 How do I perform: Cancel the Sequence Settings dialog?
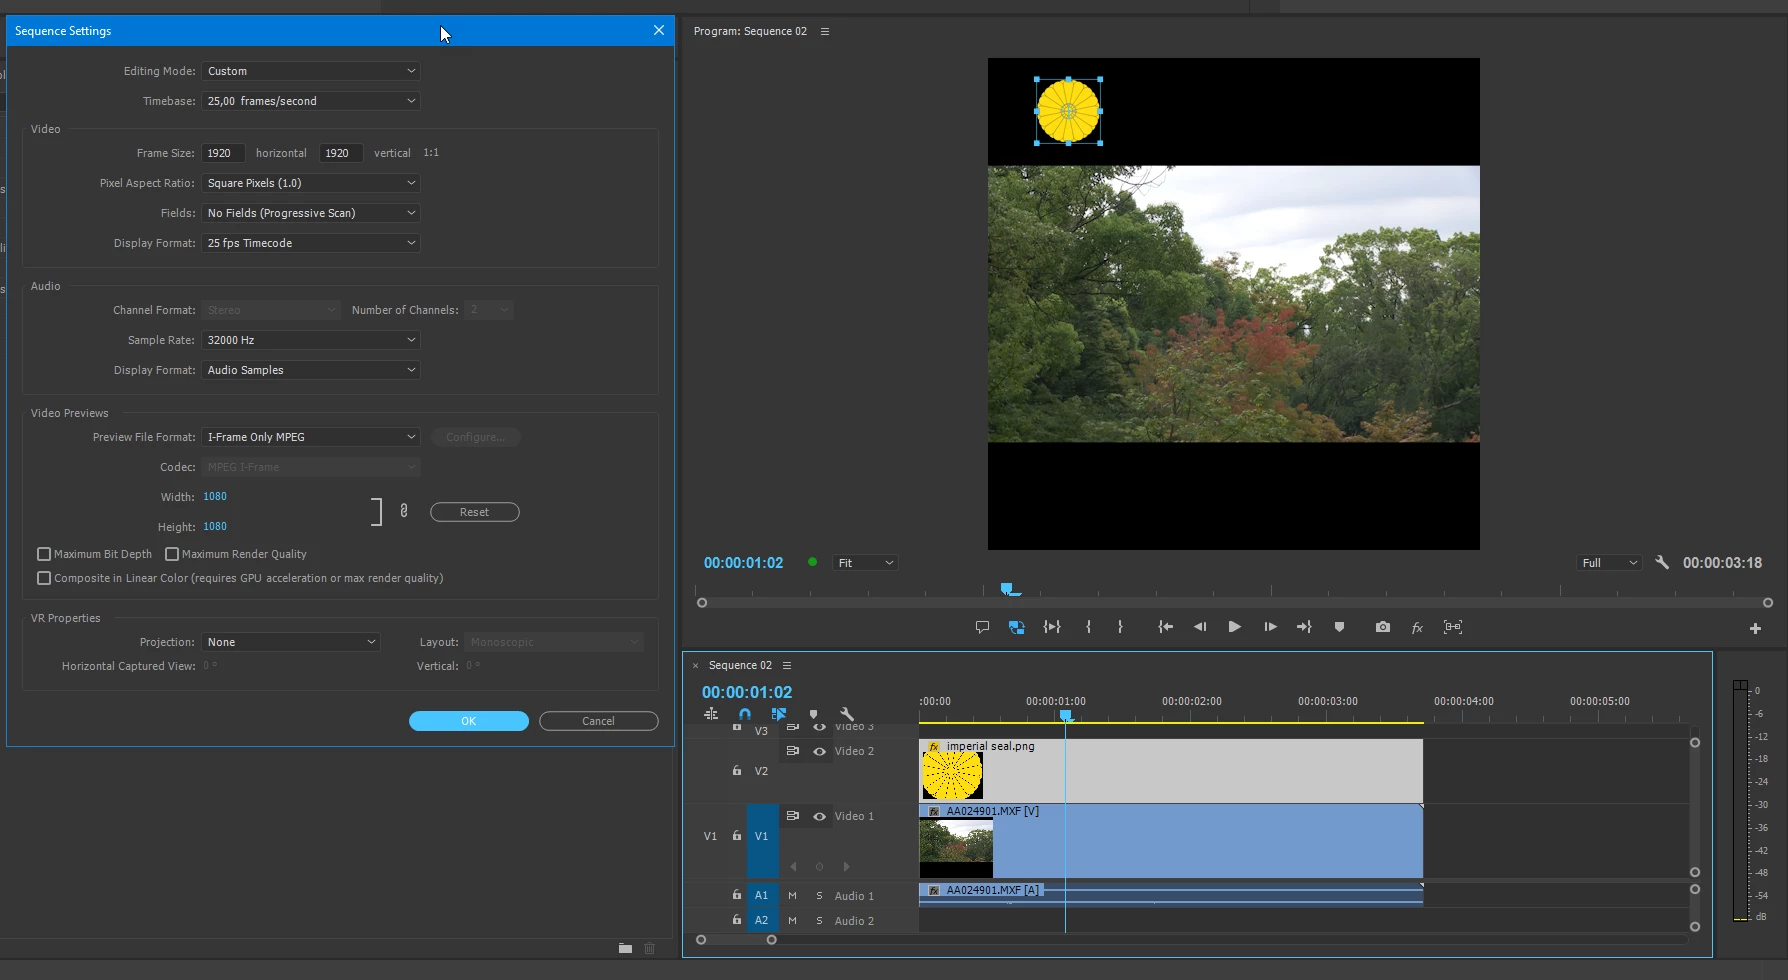click(599, 721)
